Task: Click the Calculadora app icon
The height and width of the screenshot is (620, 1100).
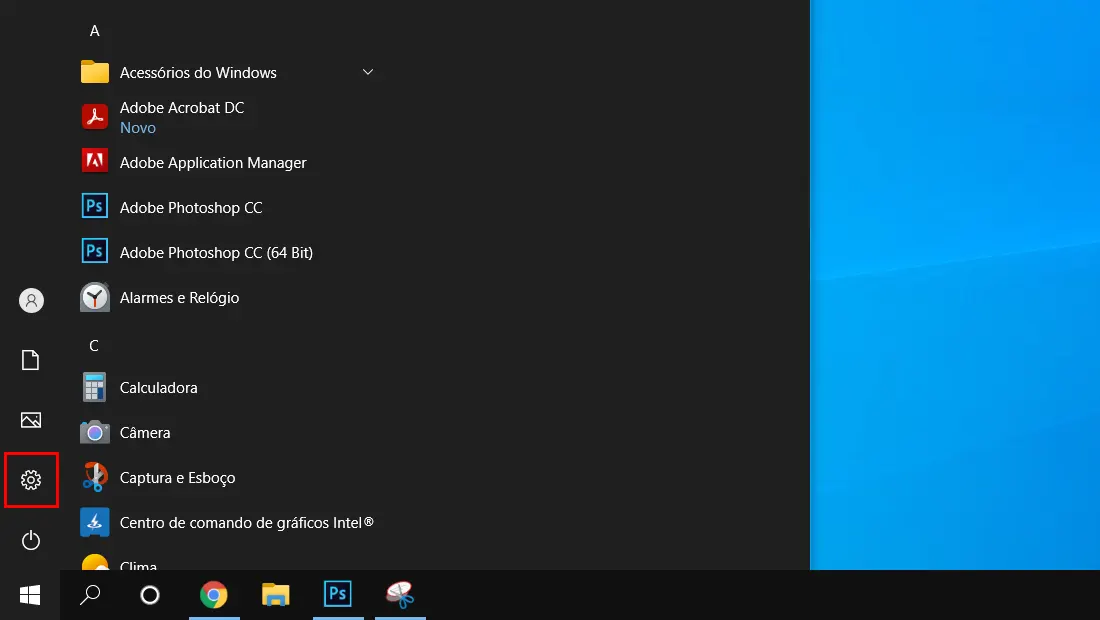Action: point(95,387)
